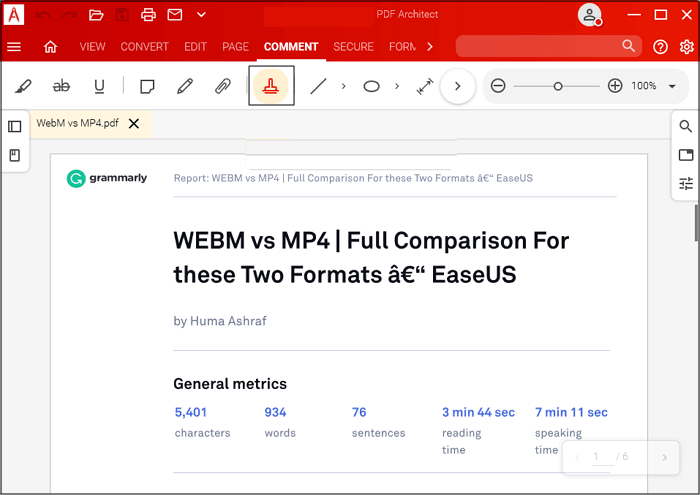This screenshot has width=700, height=495.
Task: Redo the last action
Action: (x=69, y=15)
